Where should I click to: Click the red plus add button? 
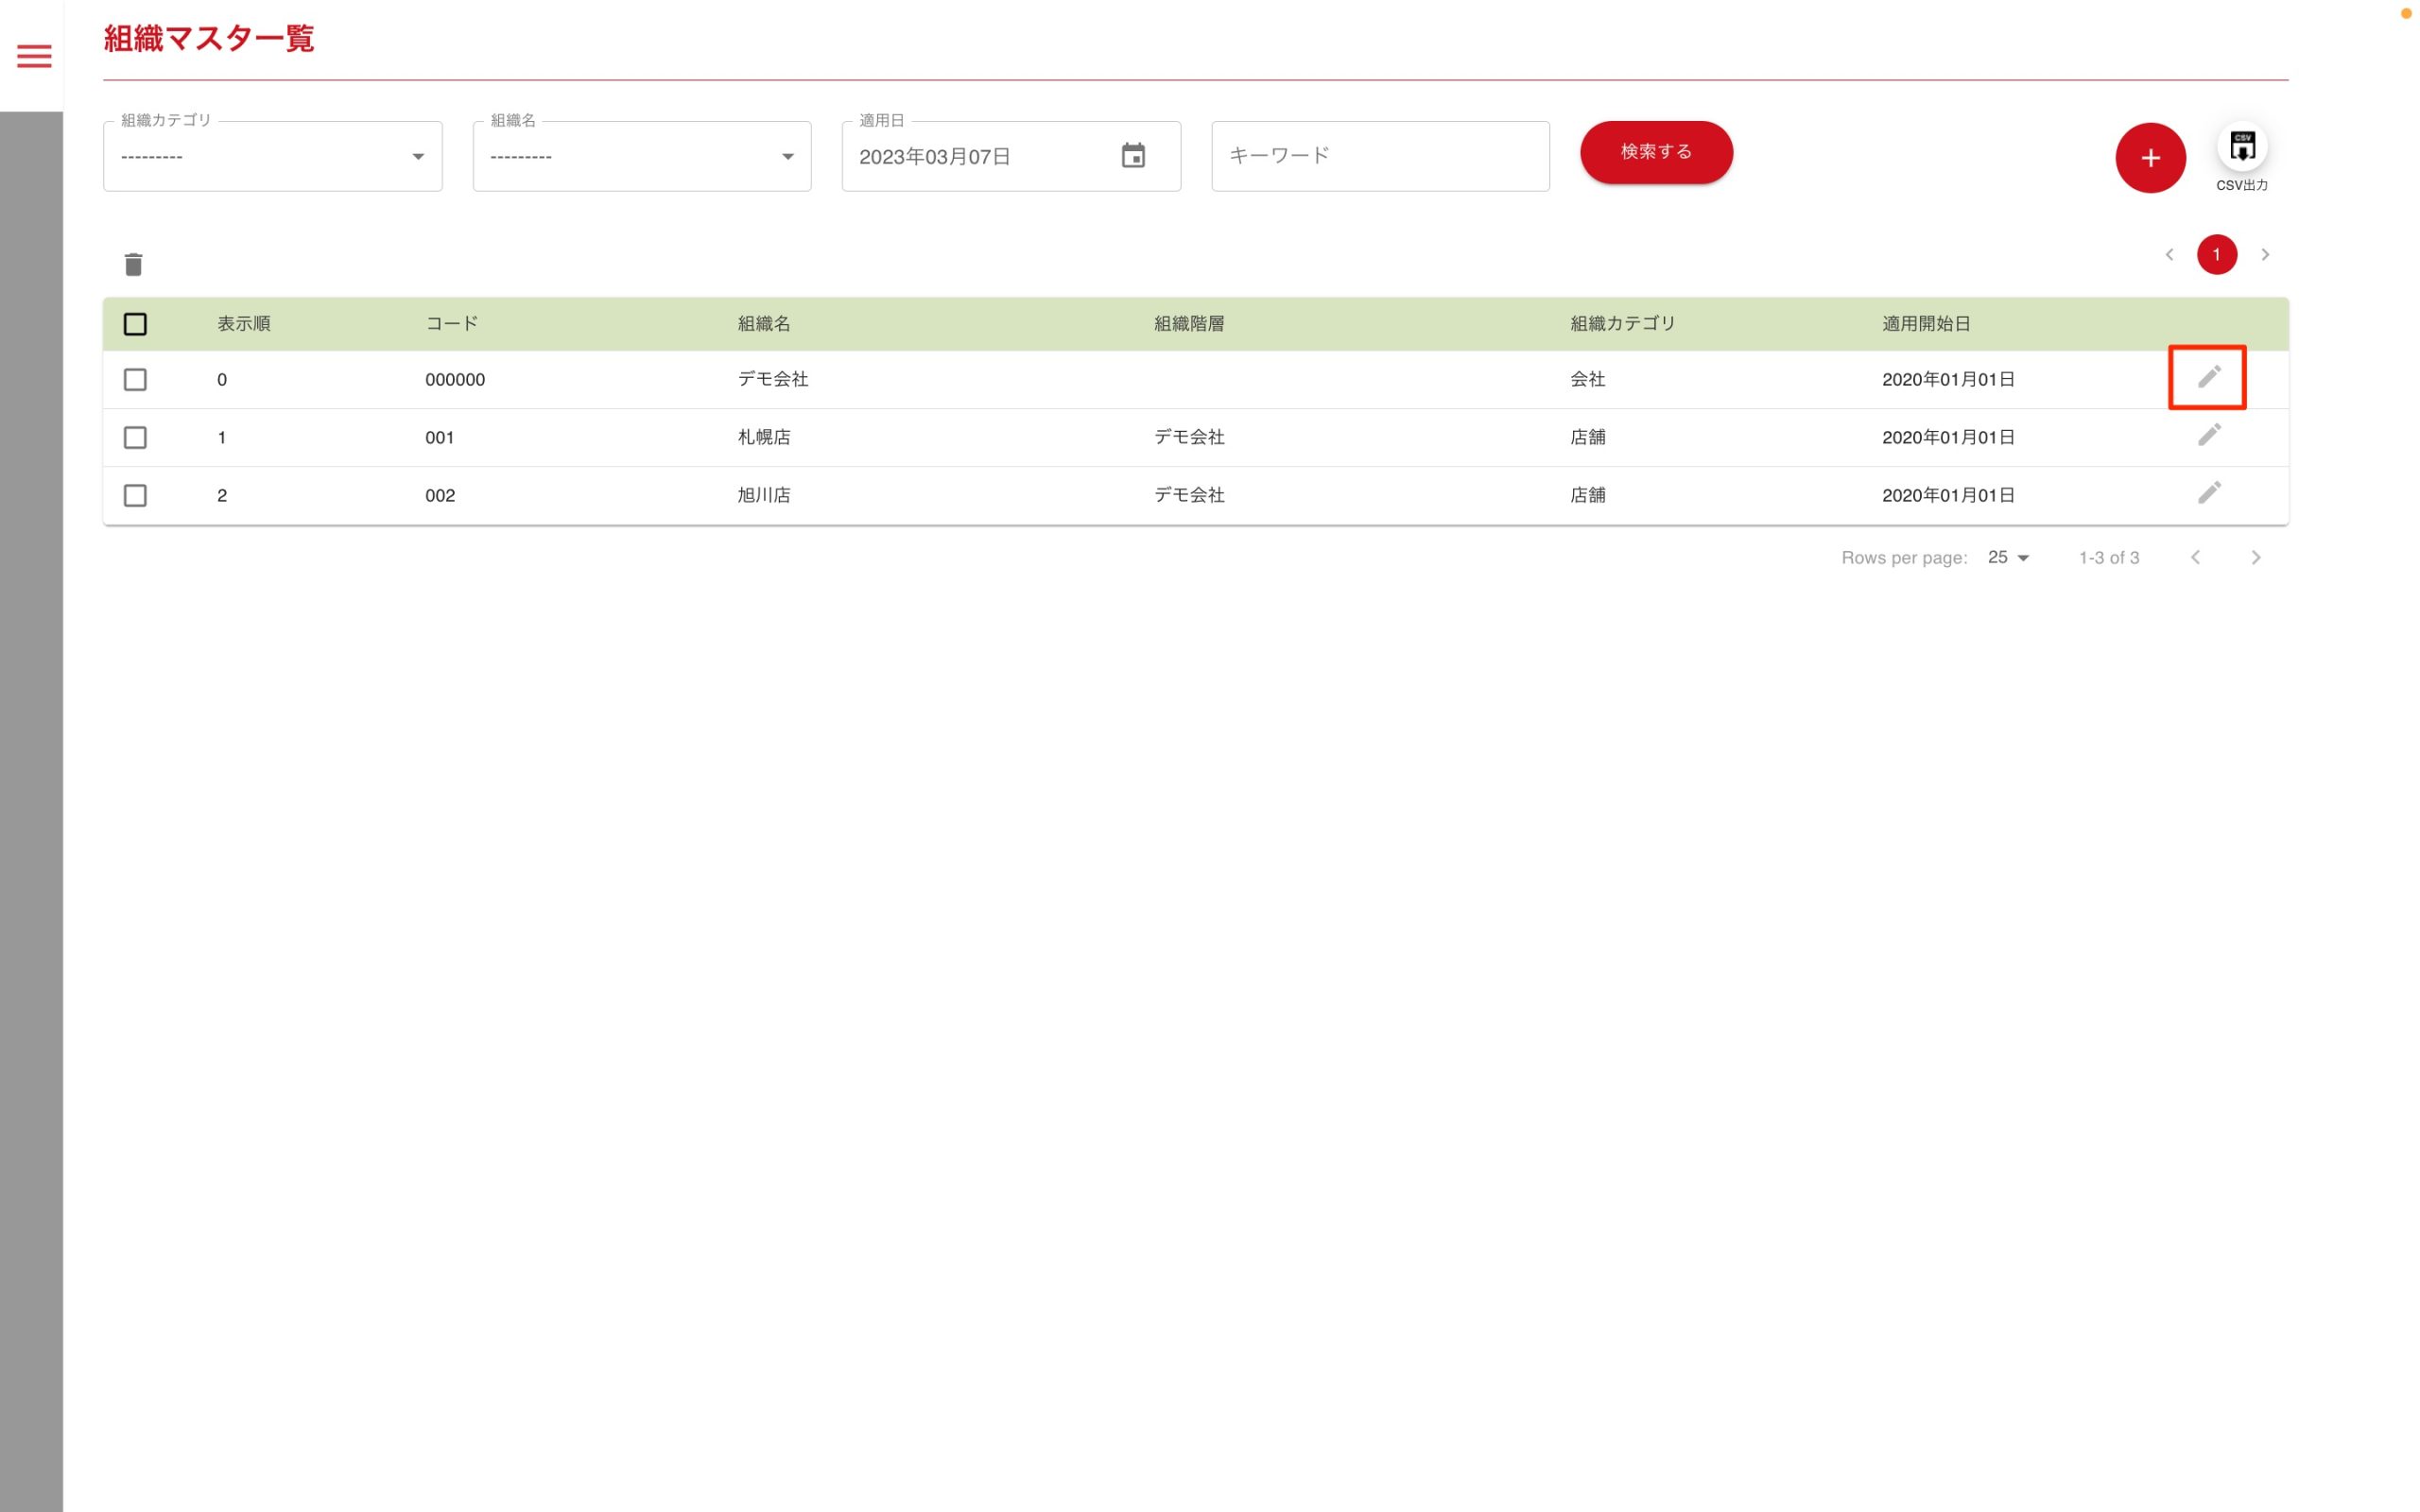point(2149,157)
